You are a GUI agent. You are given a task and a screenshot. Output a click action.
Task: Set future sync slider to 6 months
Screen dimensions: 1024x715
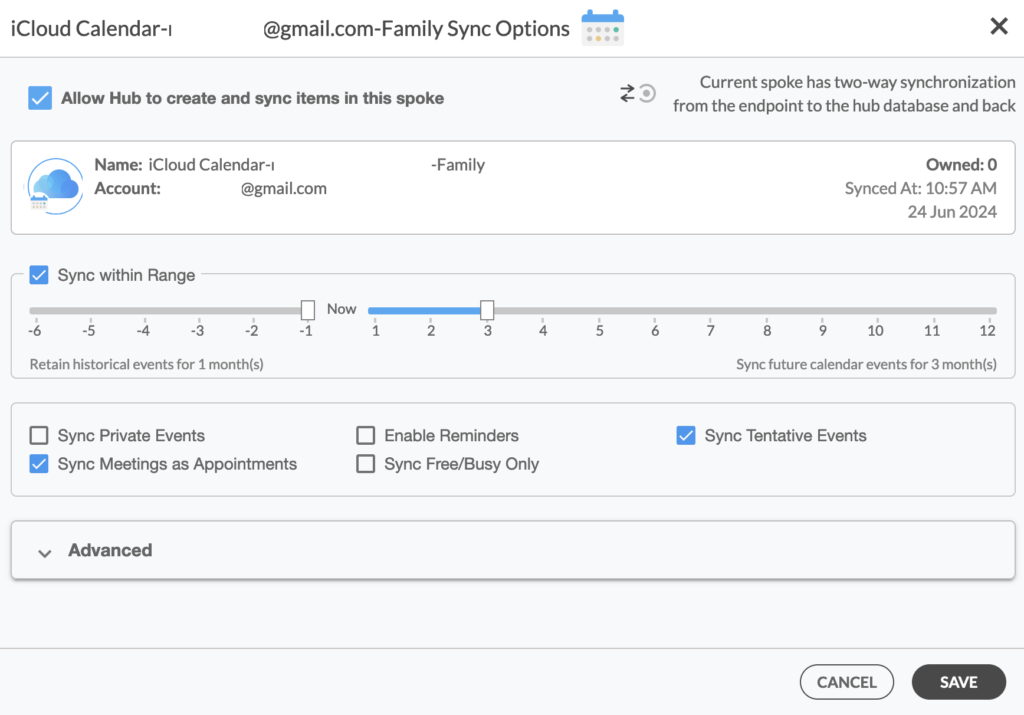point(654,311)
